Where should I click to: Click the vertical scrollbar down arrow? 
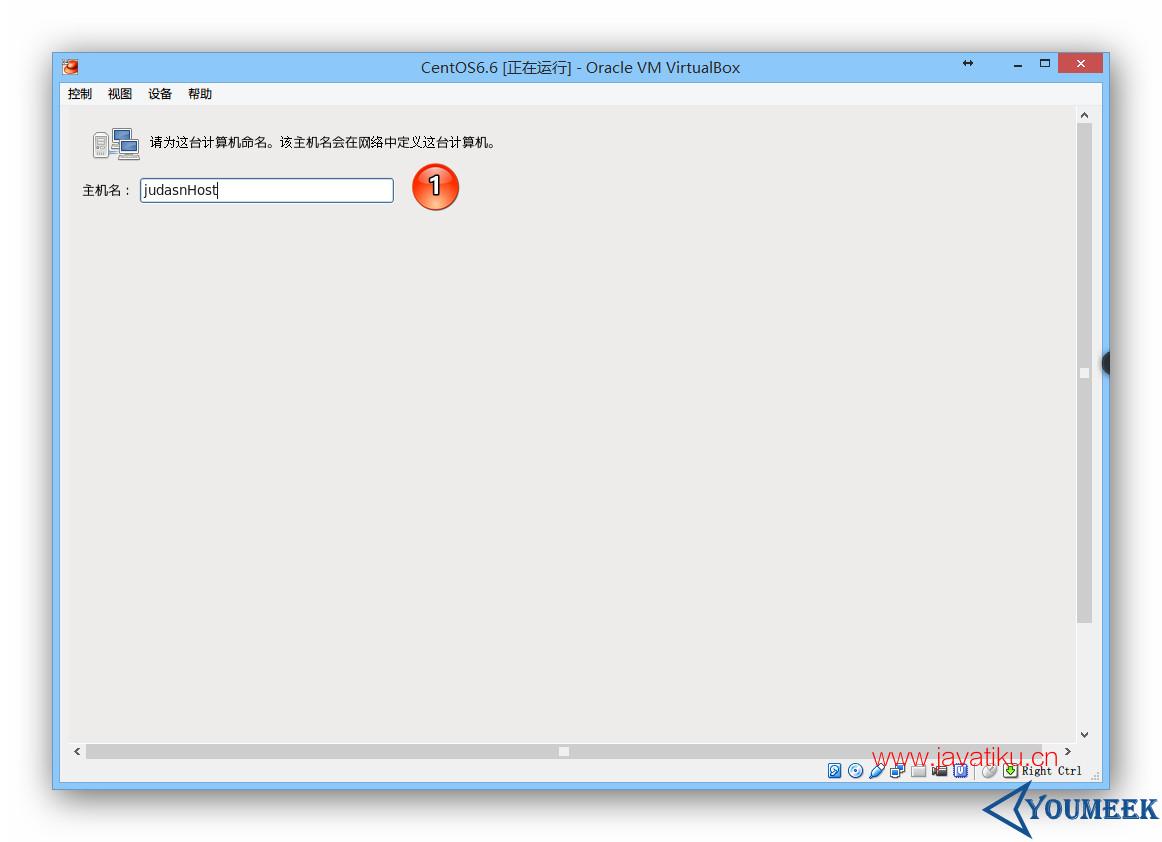(1084, 735)
